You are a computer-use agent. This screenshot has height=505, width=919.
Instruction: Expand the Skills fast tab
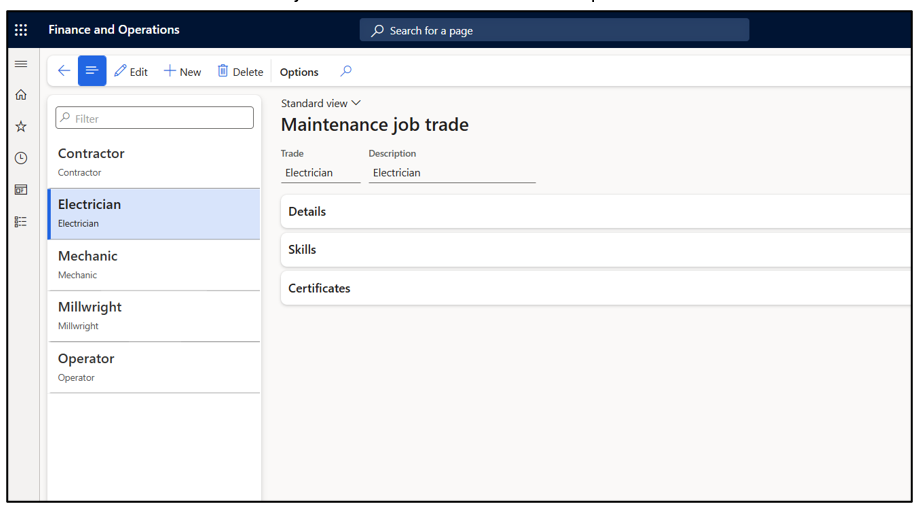[x=595, y=250]
